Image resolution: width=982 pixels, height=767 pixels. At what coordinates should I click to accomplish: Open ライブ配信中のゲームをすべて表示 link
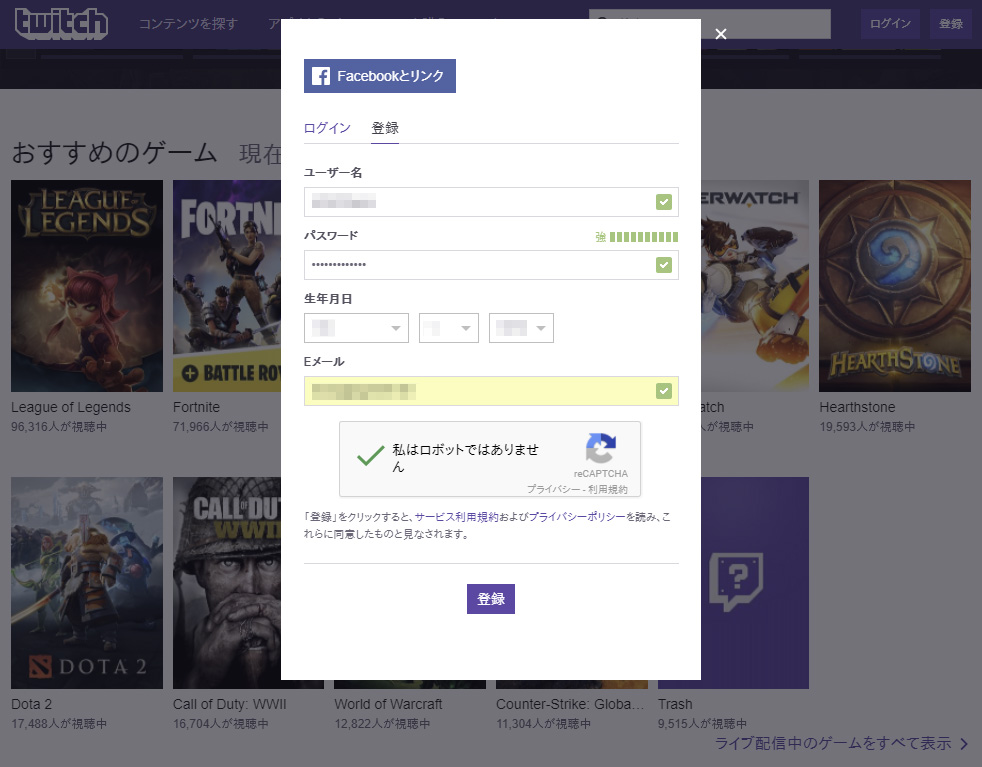[x=841, y=743]
